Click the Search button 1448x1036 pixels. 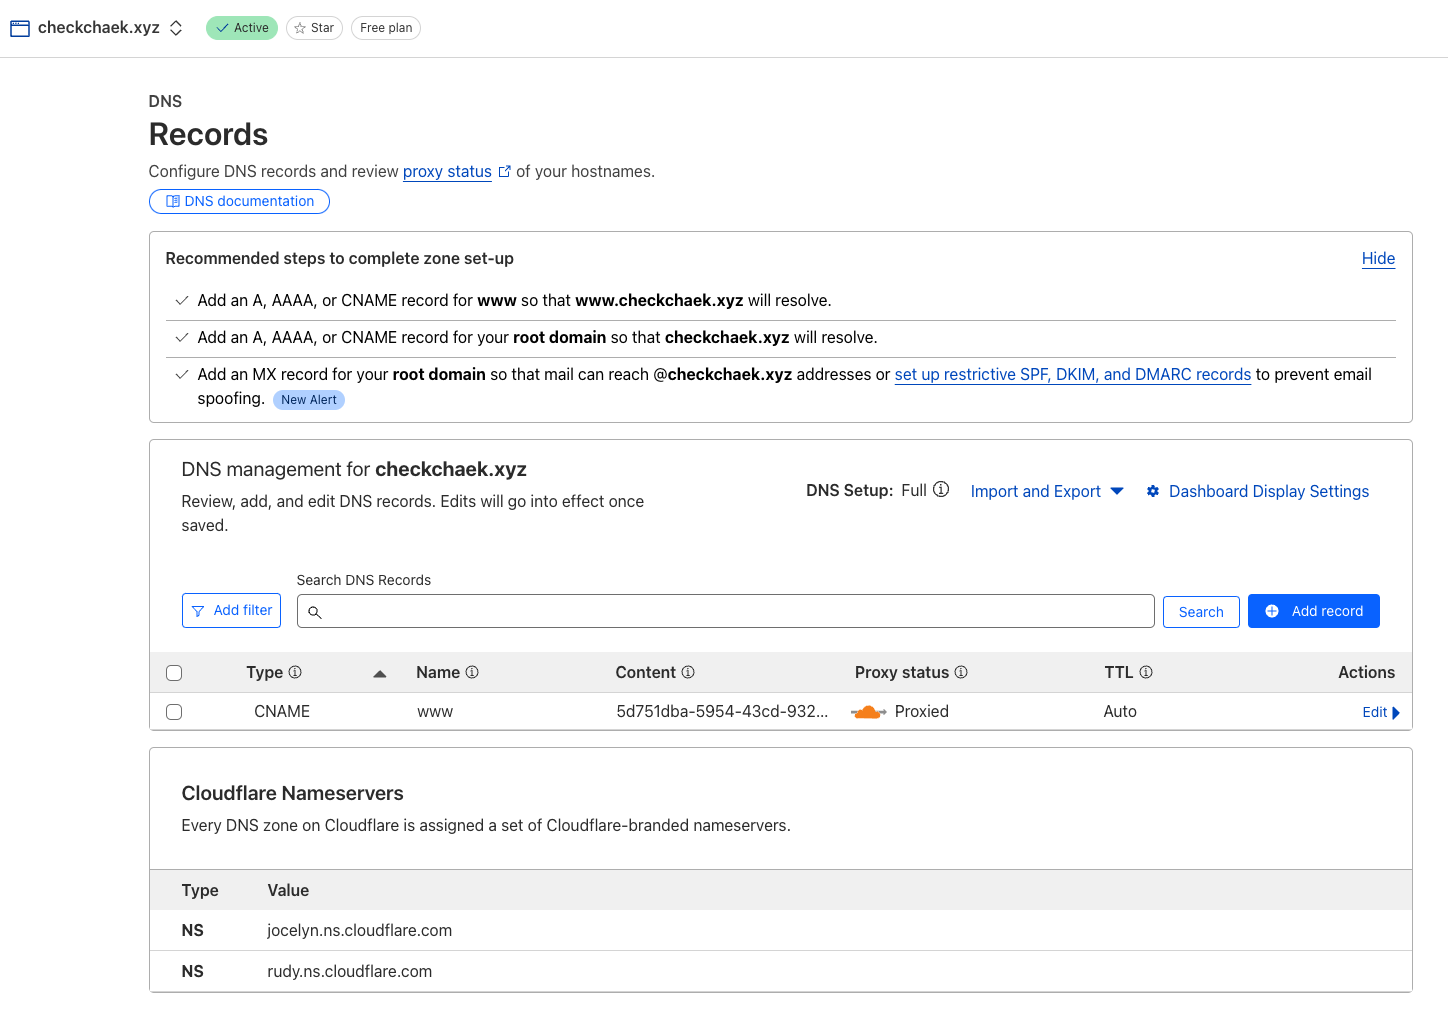(1201, 612)
